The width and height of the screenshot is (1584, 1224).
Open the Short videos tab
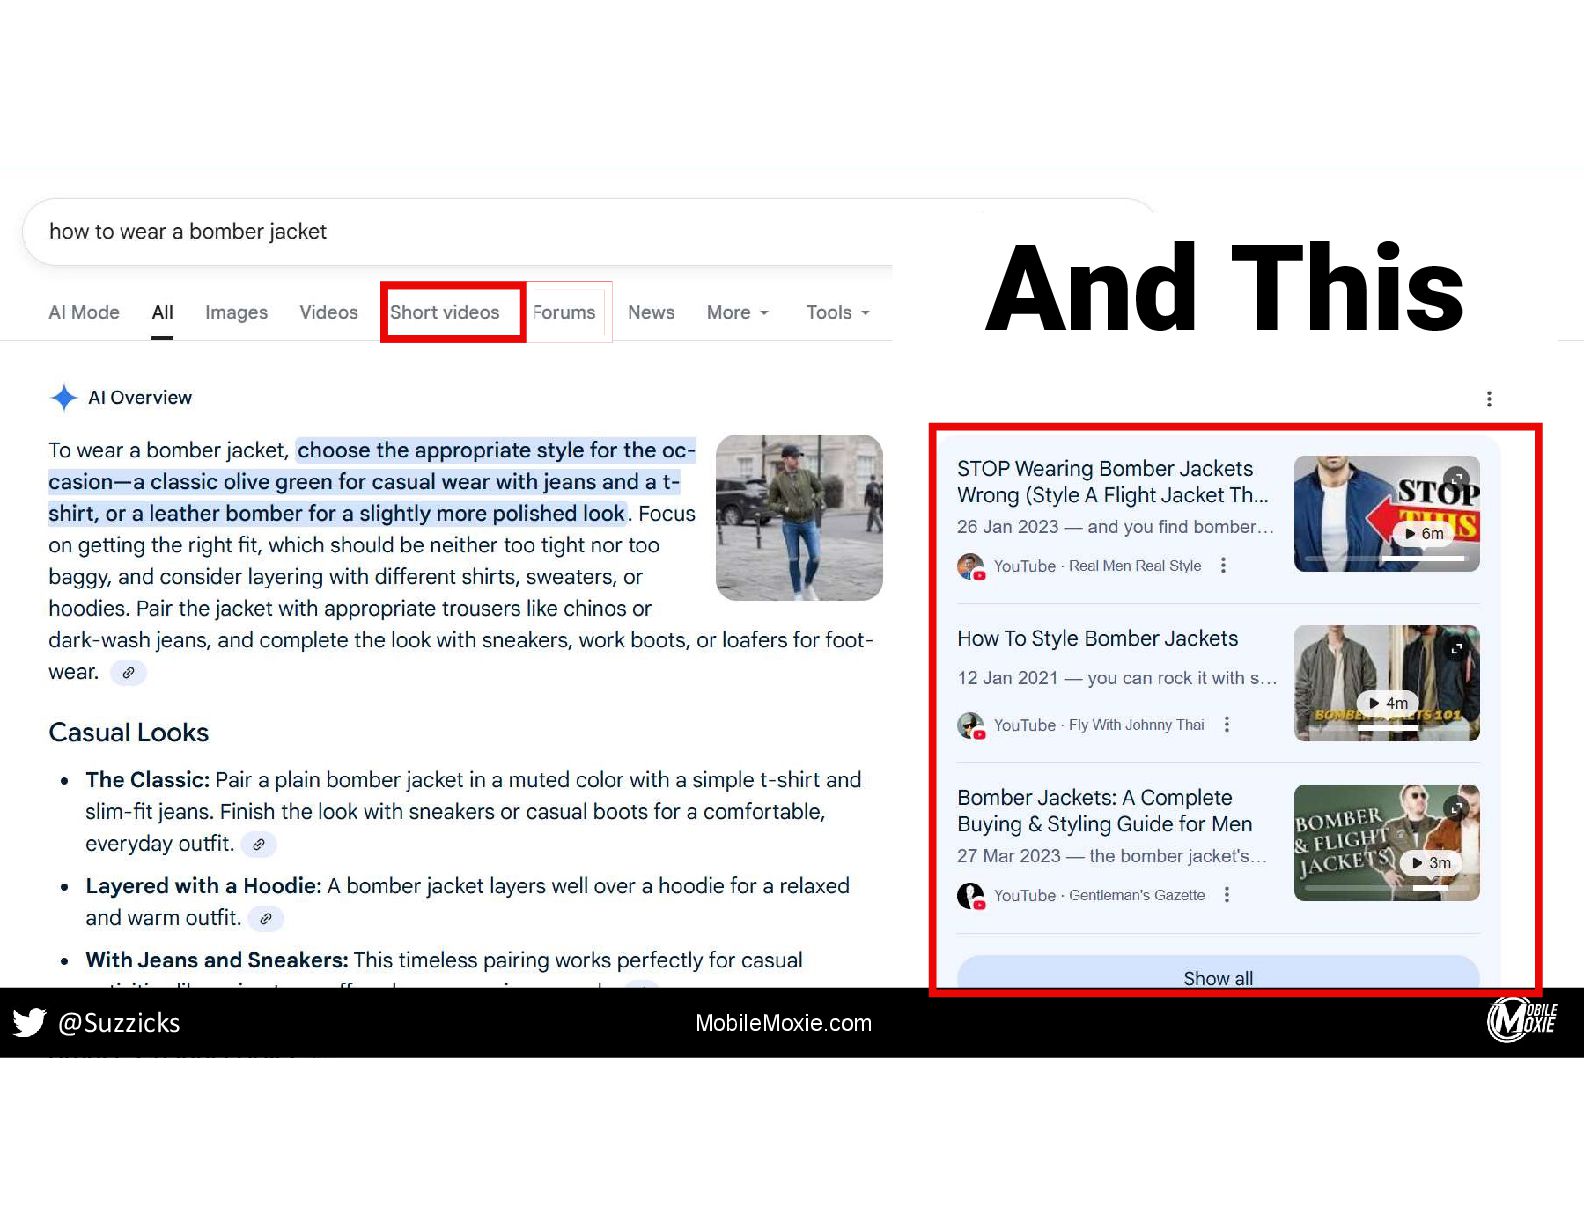tap(444, 312)
